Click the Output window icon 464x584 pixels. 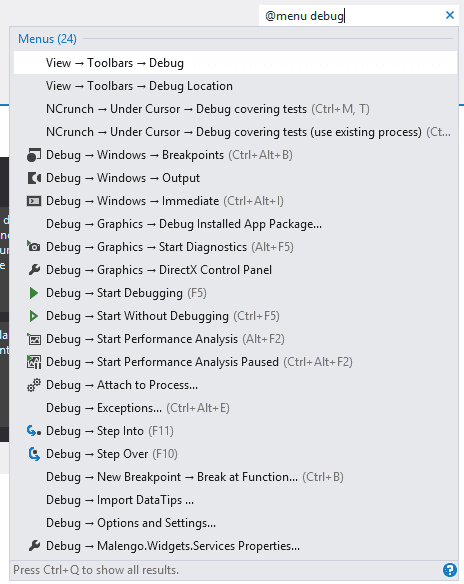(x=34, y=178)
